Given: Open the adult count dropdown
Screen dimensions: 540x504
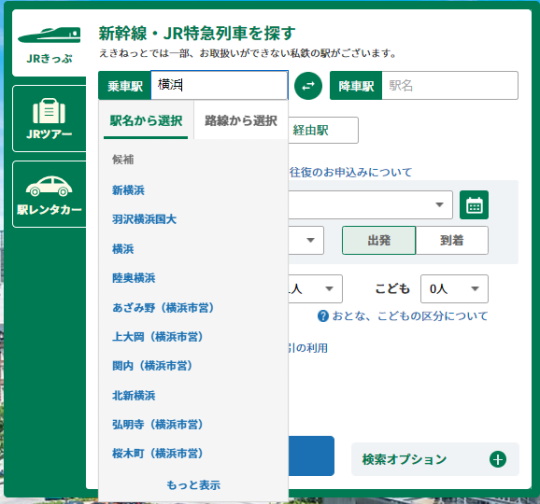Looking at the screenshot, I should point(315,289).
